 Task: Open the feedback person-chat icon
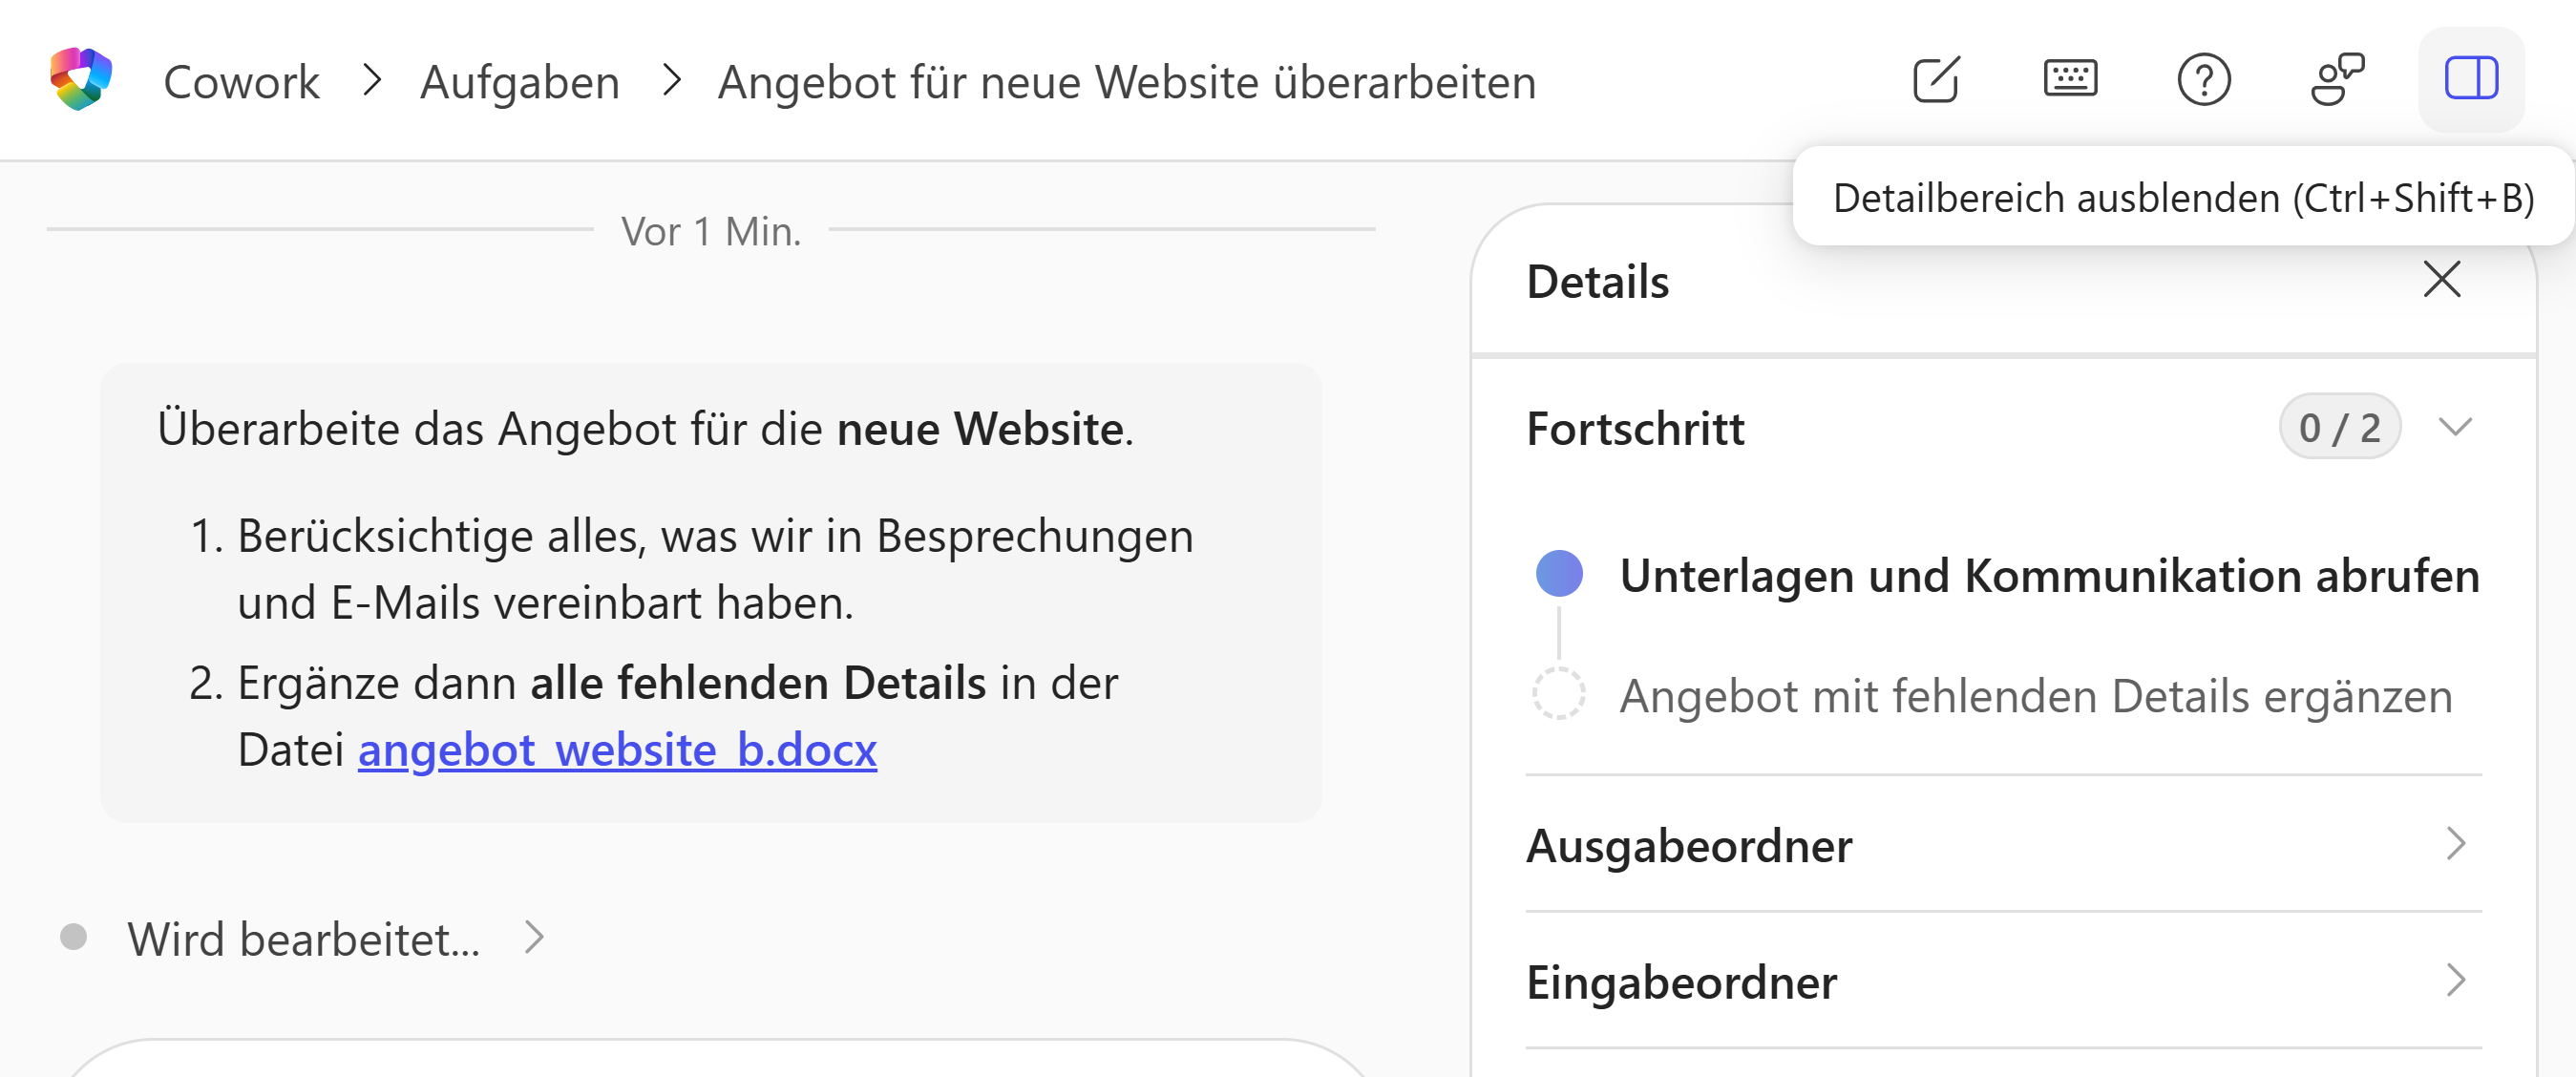2337,79
